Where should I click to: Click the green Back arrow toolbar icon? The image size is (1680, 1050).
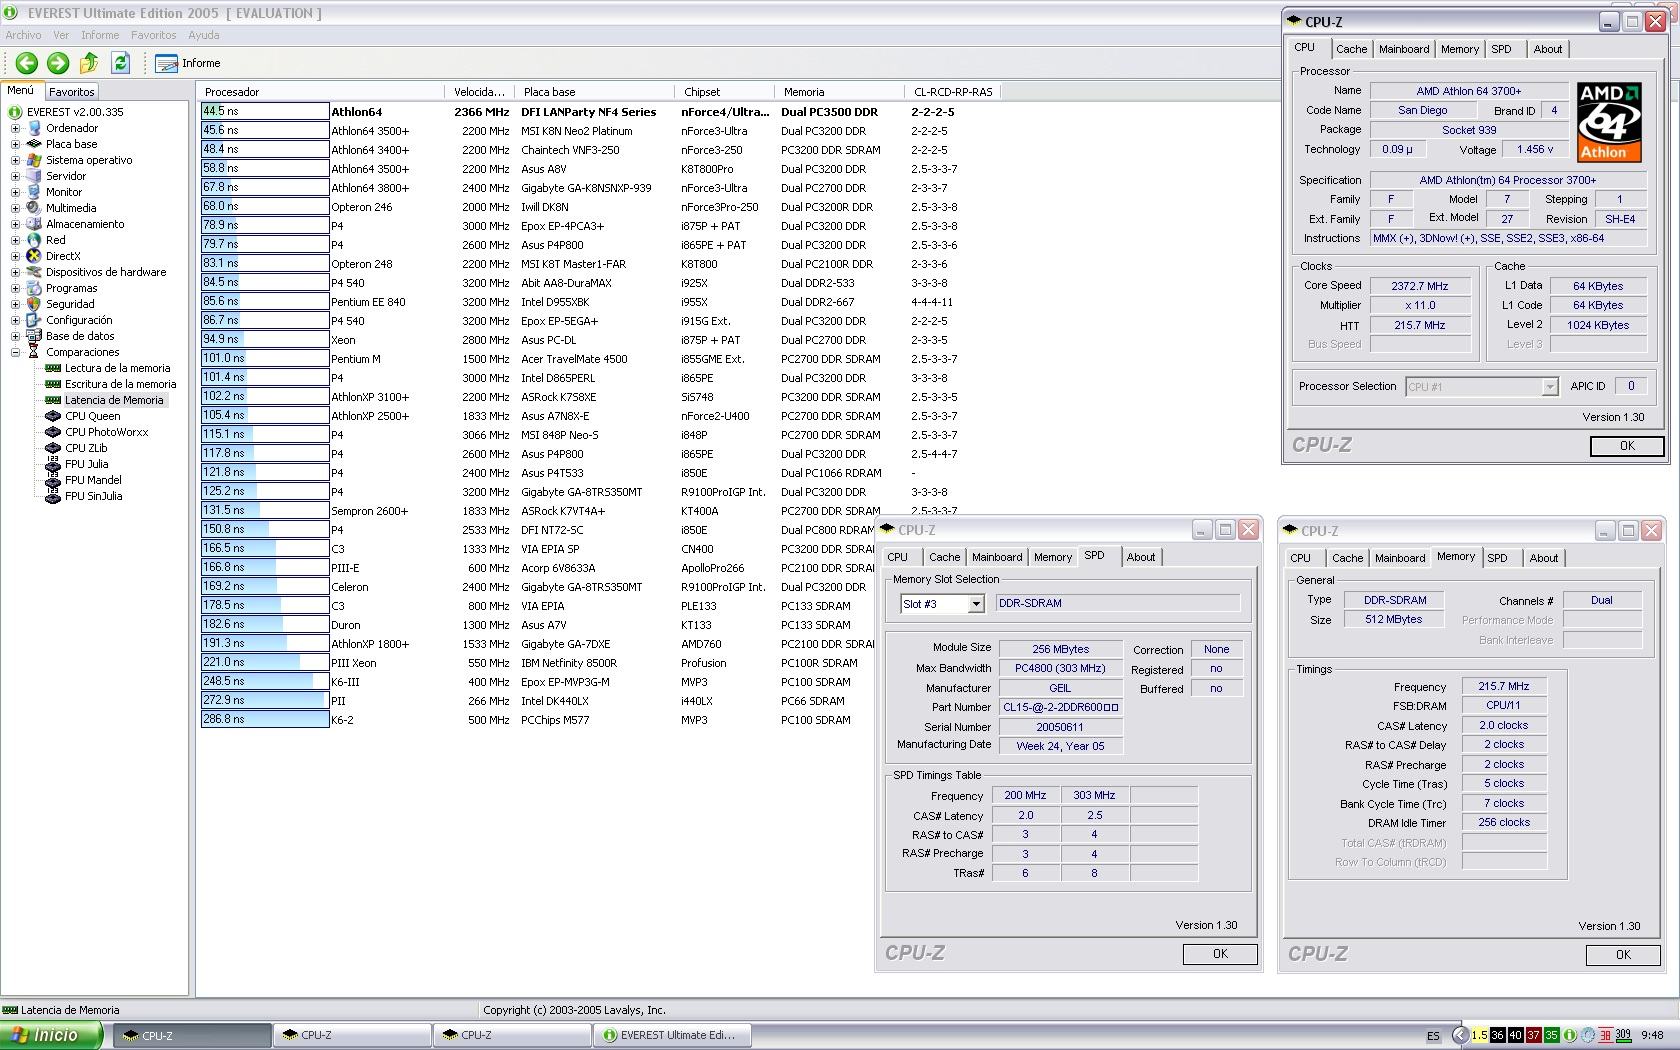[x=26, y=63]
